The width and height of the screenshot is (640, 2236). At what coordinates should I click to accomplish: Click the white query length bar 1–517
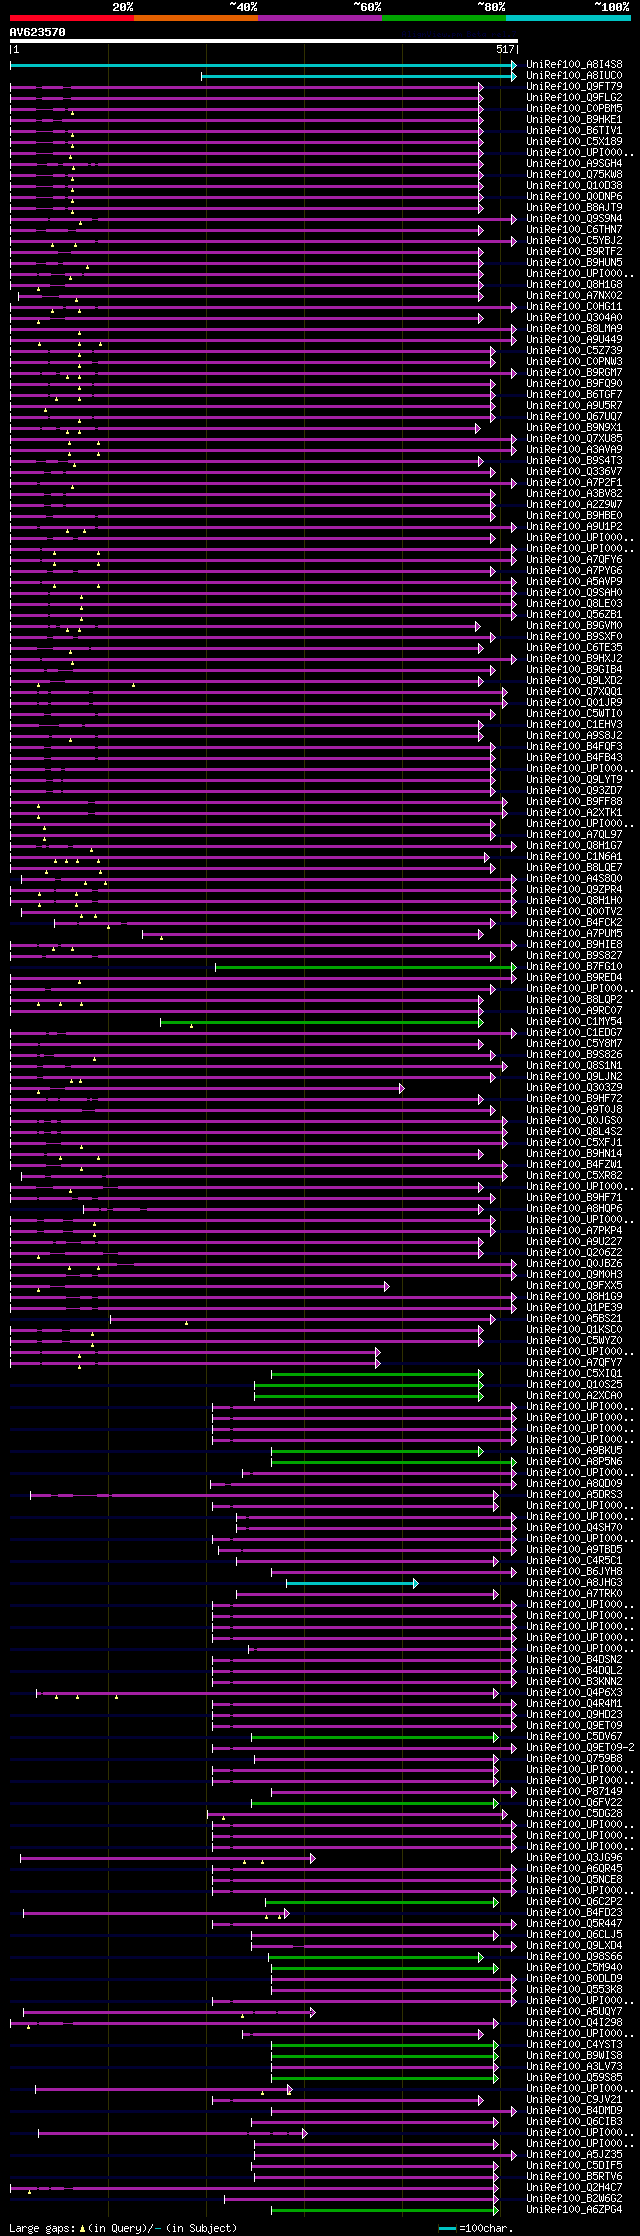point(263,42)
